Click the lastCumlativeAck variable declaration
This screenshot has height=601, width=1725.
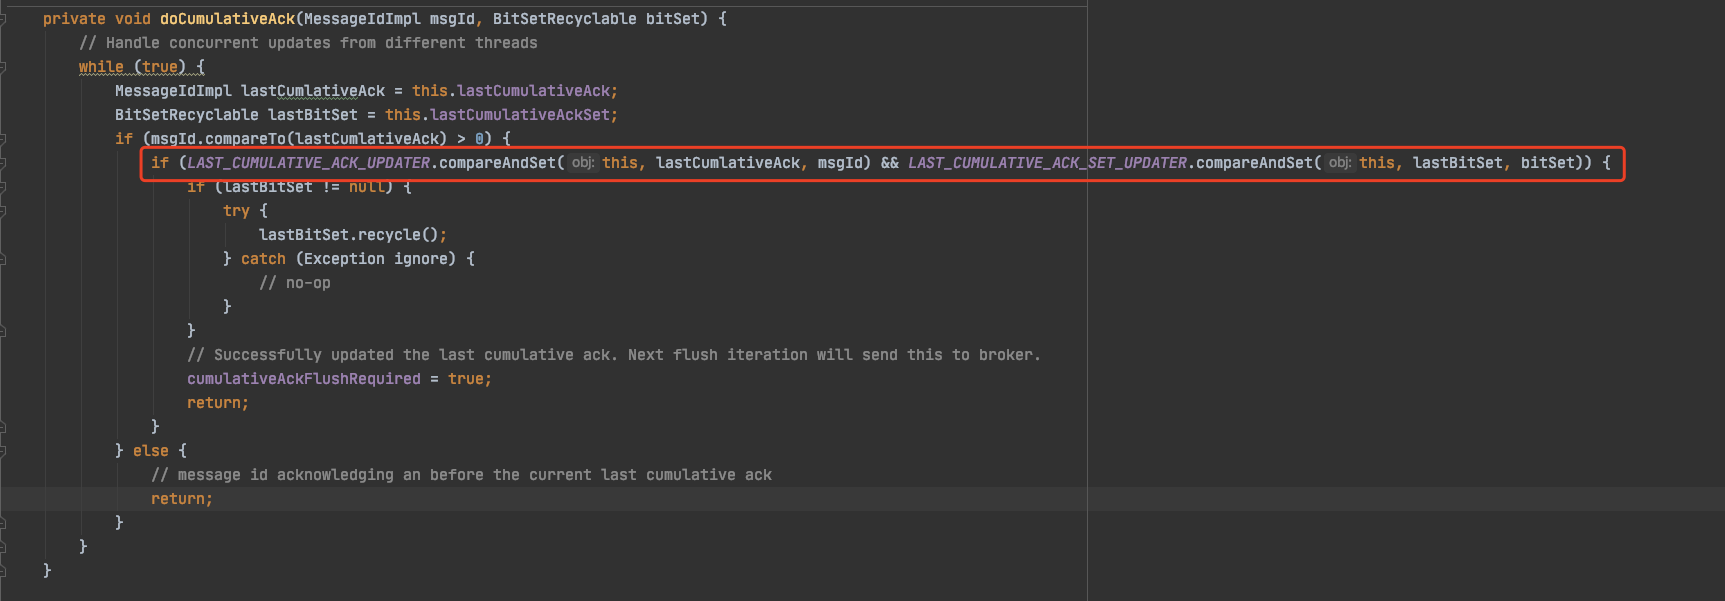pos(313,91)
